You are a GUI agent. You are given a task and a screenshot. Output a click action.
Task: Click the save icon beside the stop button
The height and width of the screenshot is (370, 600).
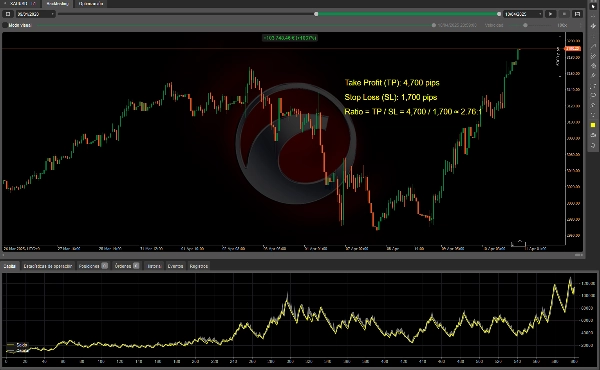pos(577,14)
